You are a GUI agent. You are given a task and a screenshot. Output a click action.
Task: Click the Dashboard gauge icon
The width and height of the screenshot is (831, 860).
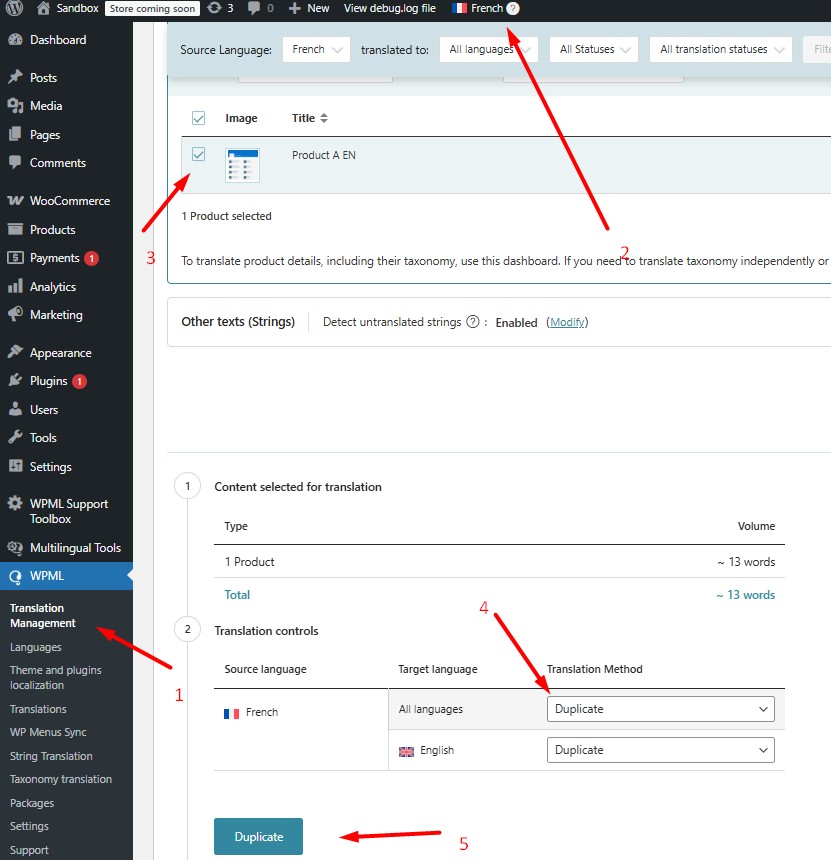[x=15, y=39]
